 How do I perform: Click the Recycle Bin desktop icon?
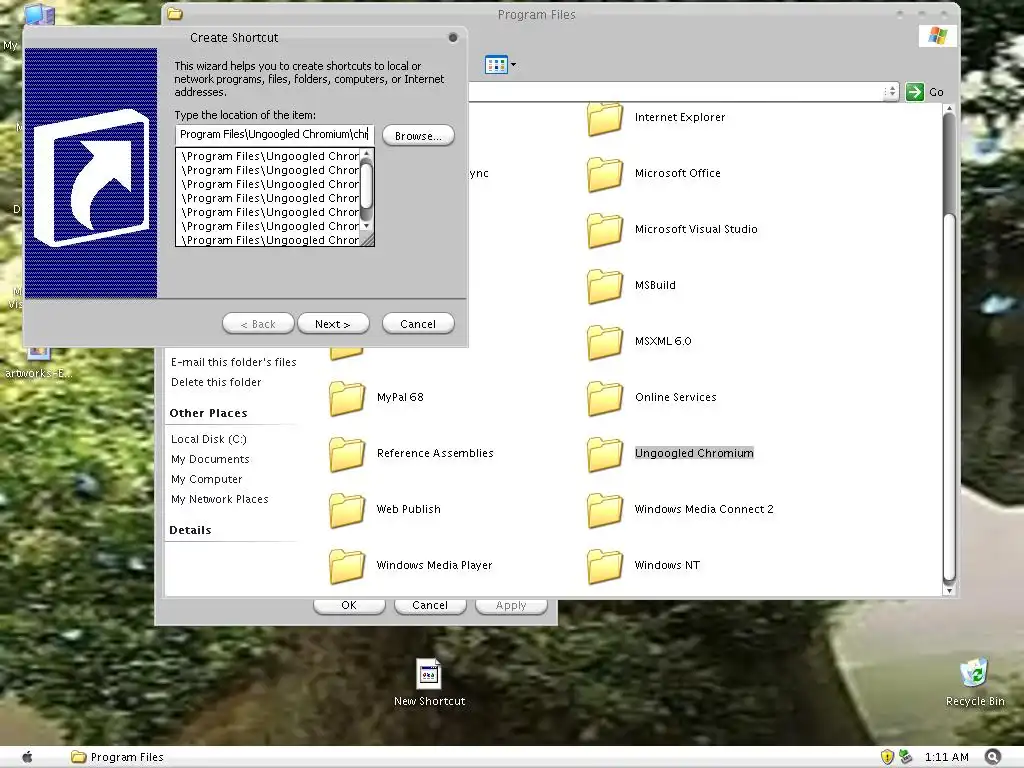click(974, 673)
